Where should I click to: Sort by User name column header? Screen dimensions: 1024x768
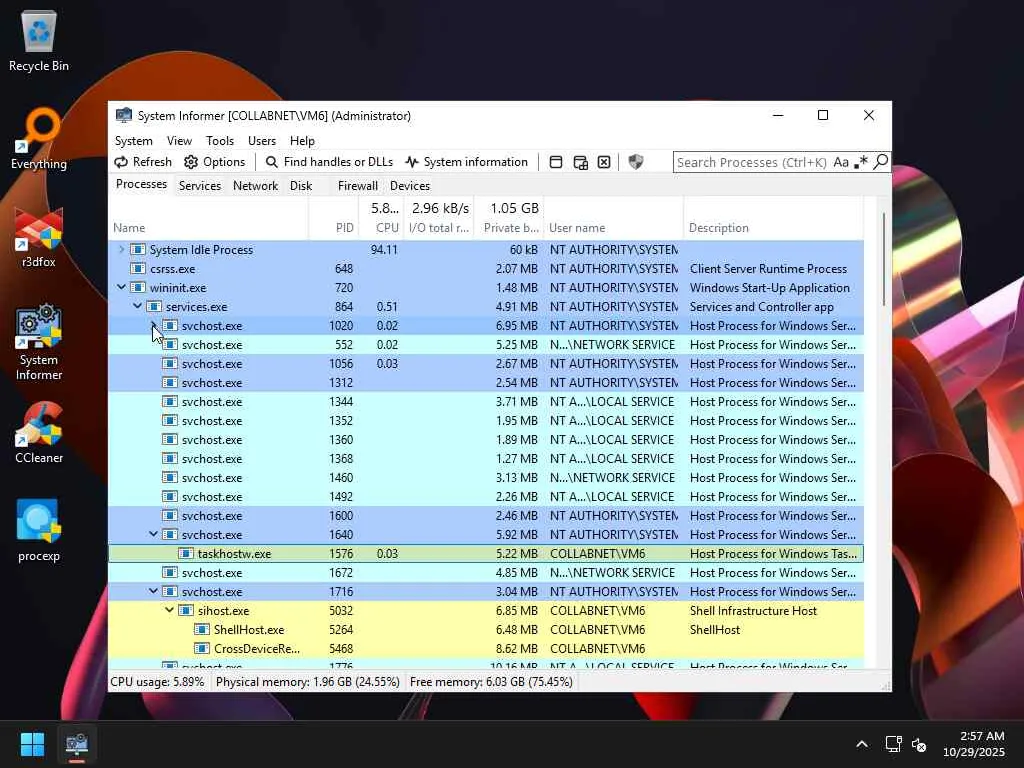[614, 219]
